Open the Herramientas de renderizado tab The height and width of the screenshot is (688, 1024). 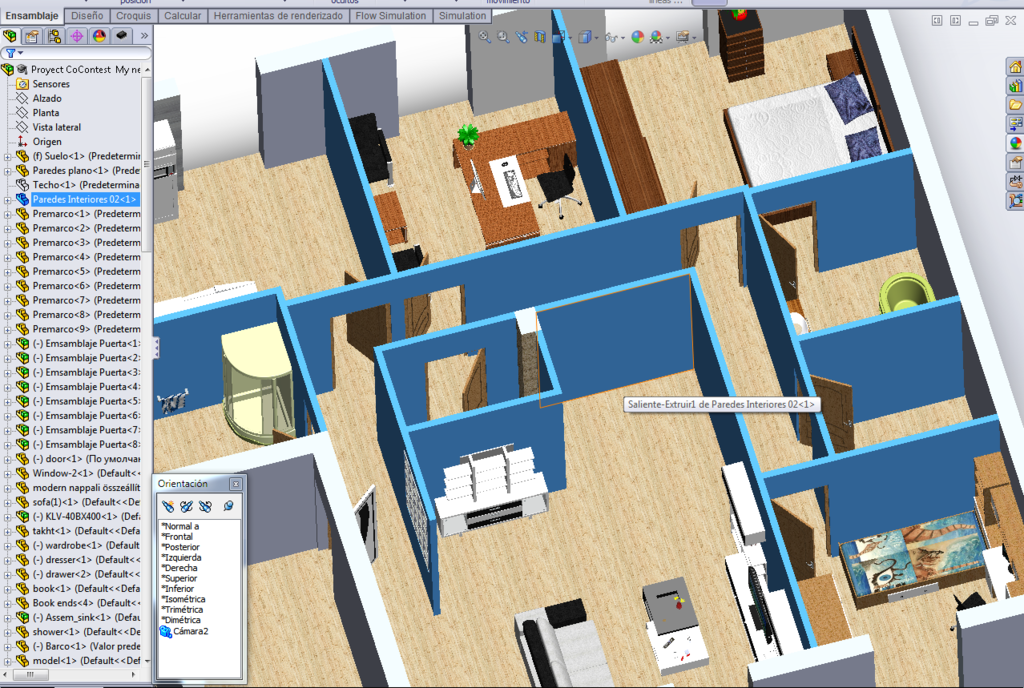point(278,16)
